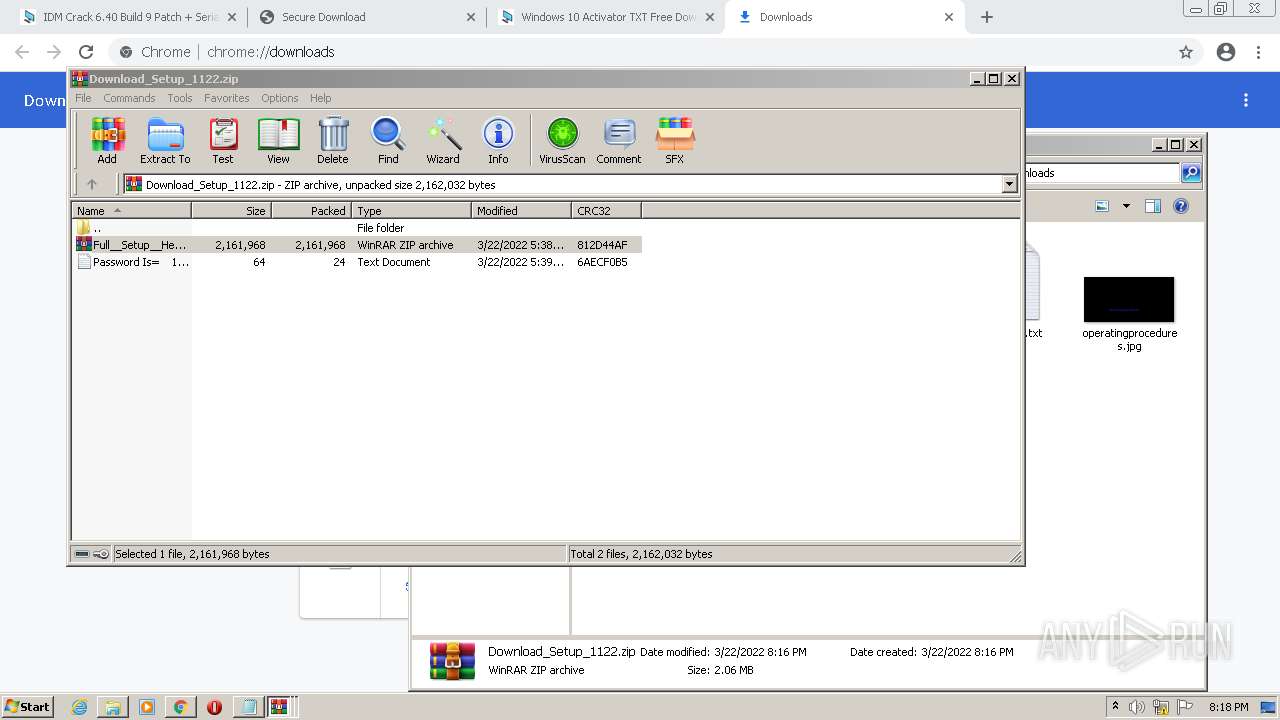
Task: Select the Full__Setup__He... zip file
Action: [357, 245]
